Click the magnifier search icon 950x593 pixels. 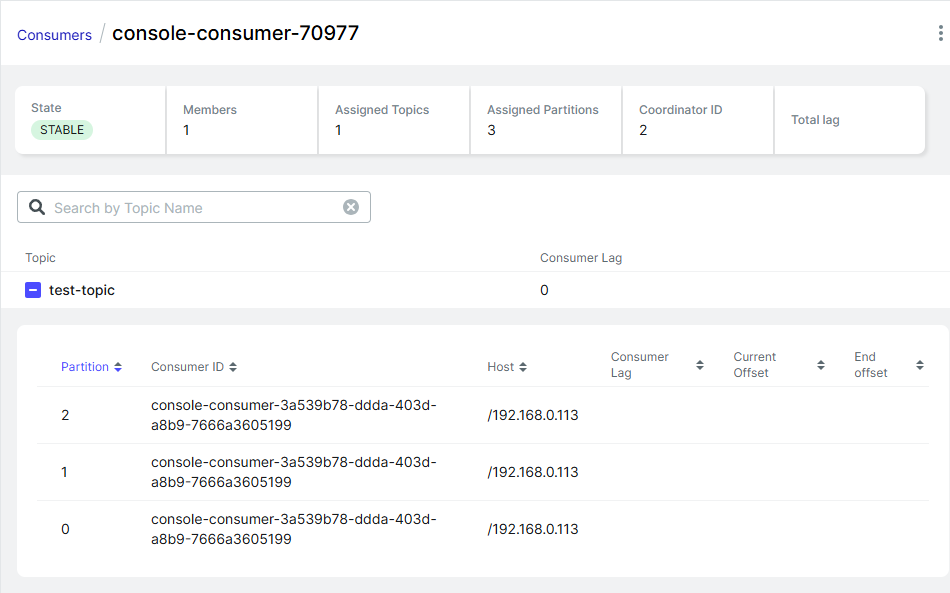coord(37,207)
